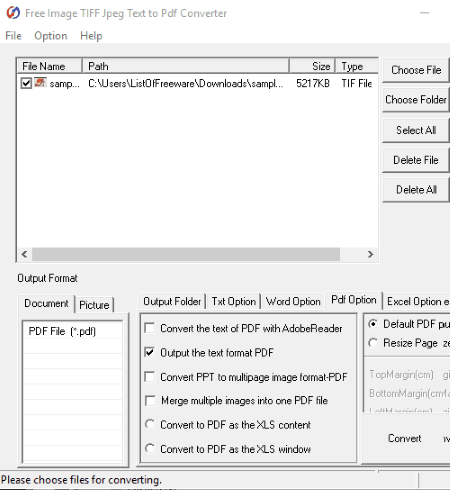Click the horizontal scrollbar thumb of file list

[186, 254]
